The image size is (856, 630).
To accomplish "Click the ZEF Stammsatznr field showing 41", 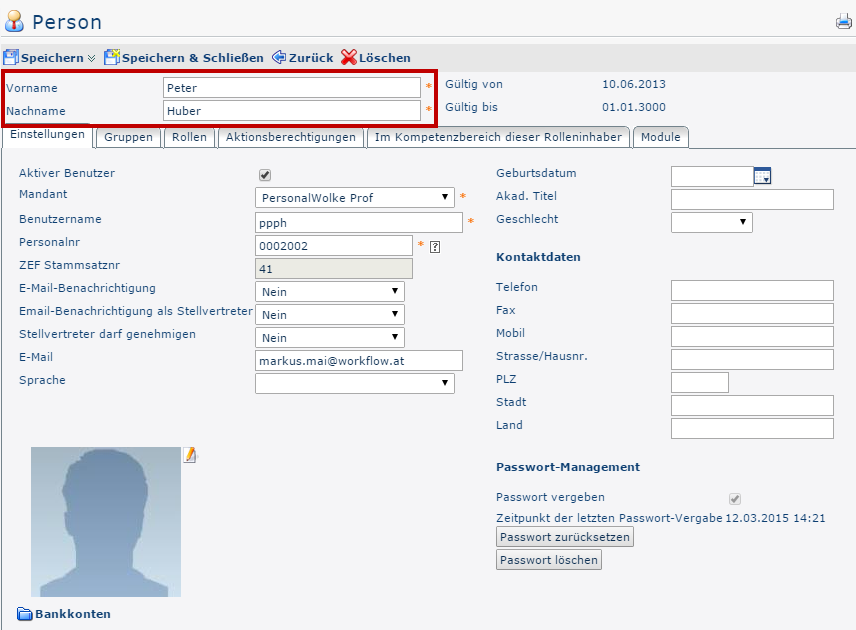I will tap(334, 269).
